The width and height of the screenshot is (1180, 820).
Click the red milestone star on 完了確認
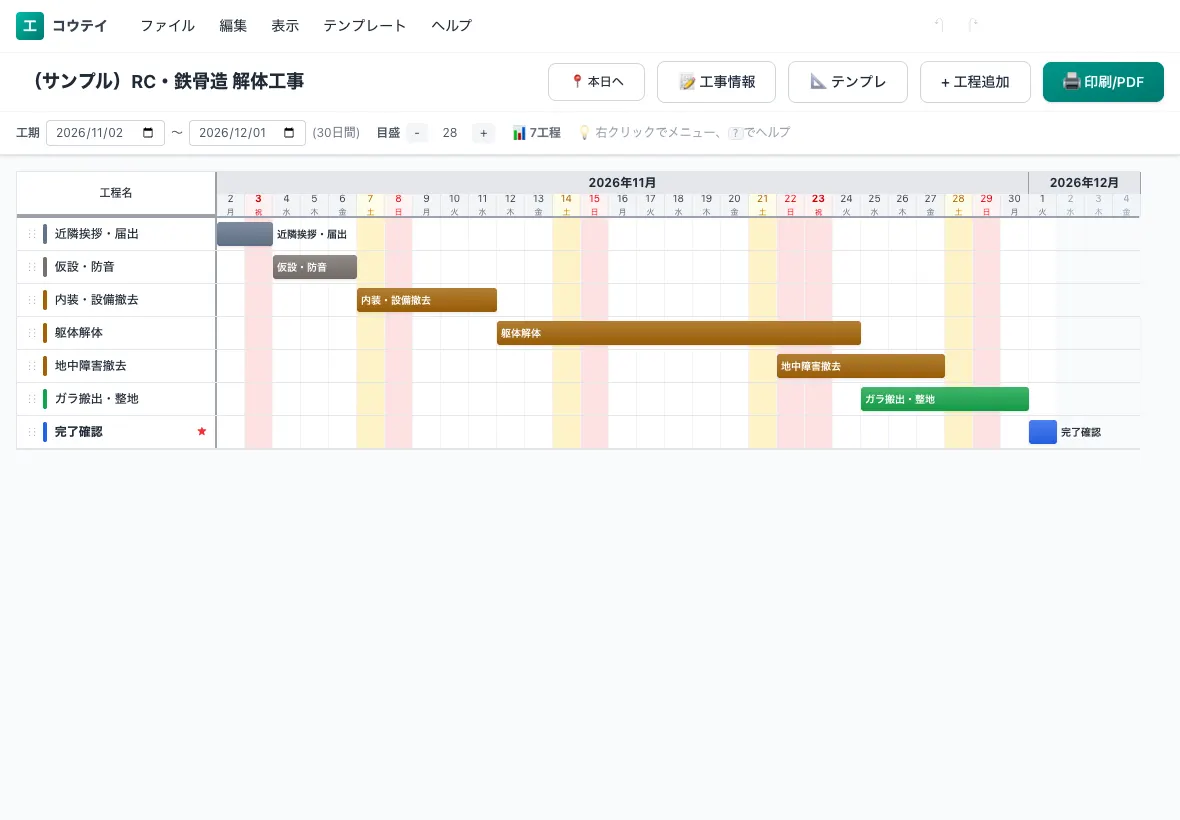click(x=202, y=431)
